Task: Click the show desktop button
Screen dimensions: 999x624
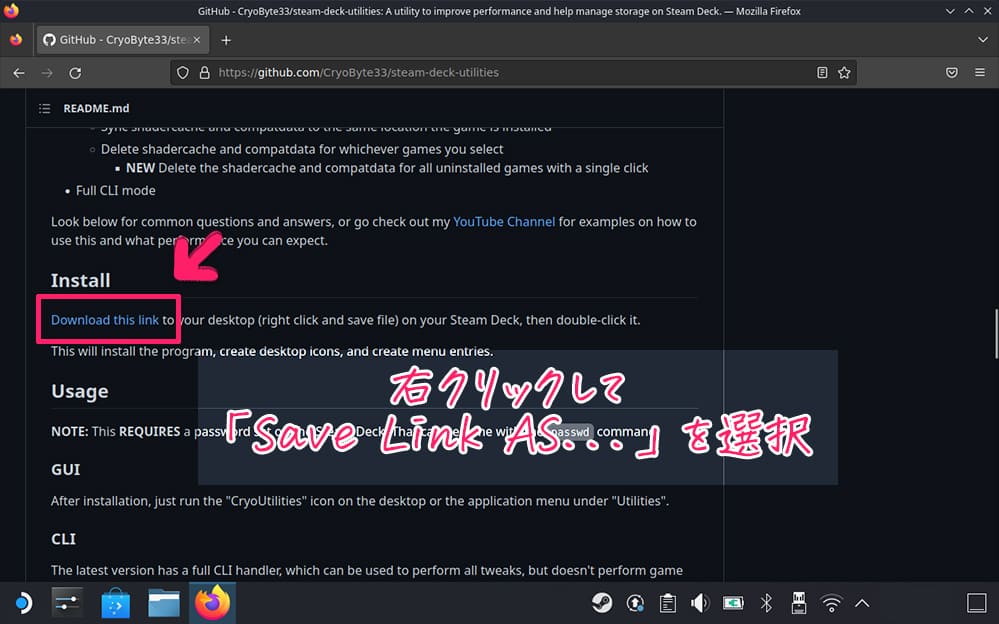Action: pyautogui.click(x=976, y=603)
